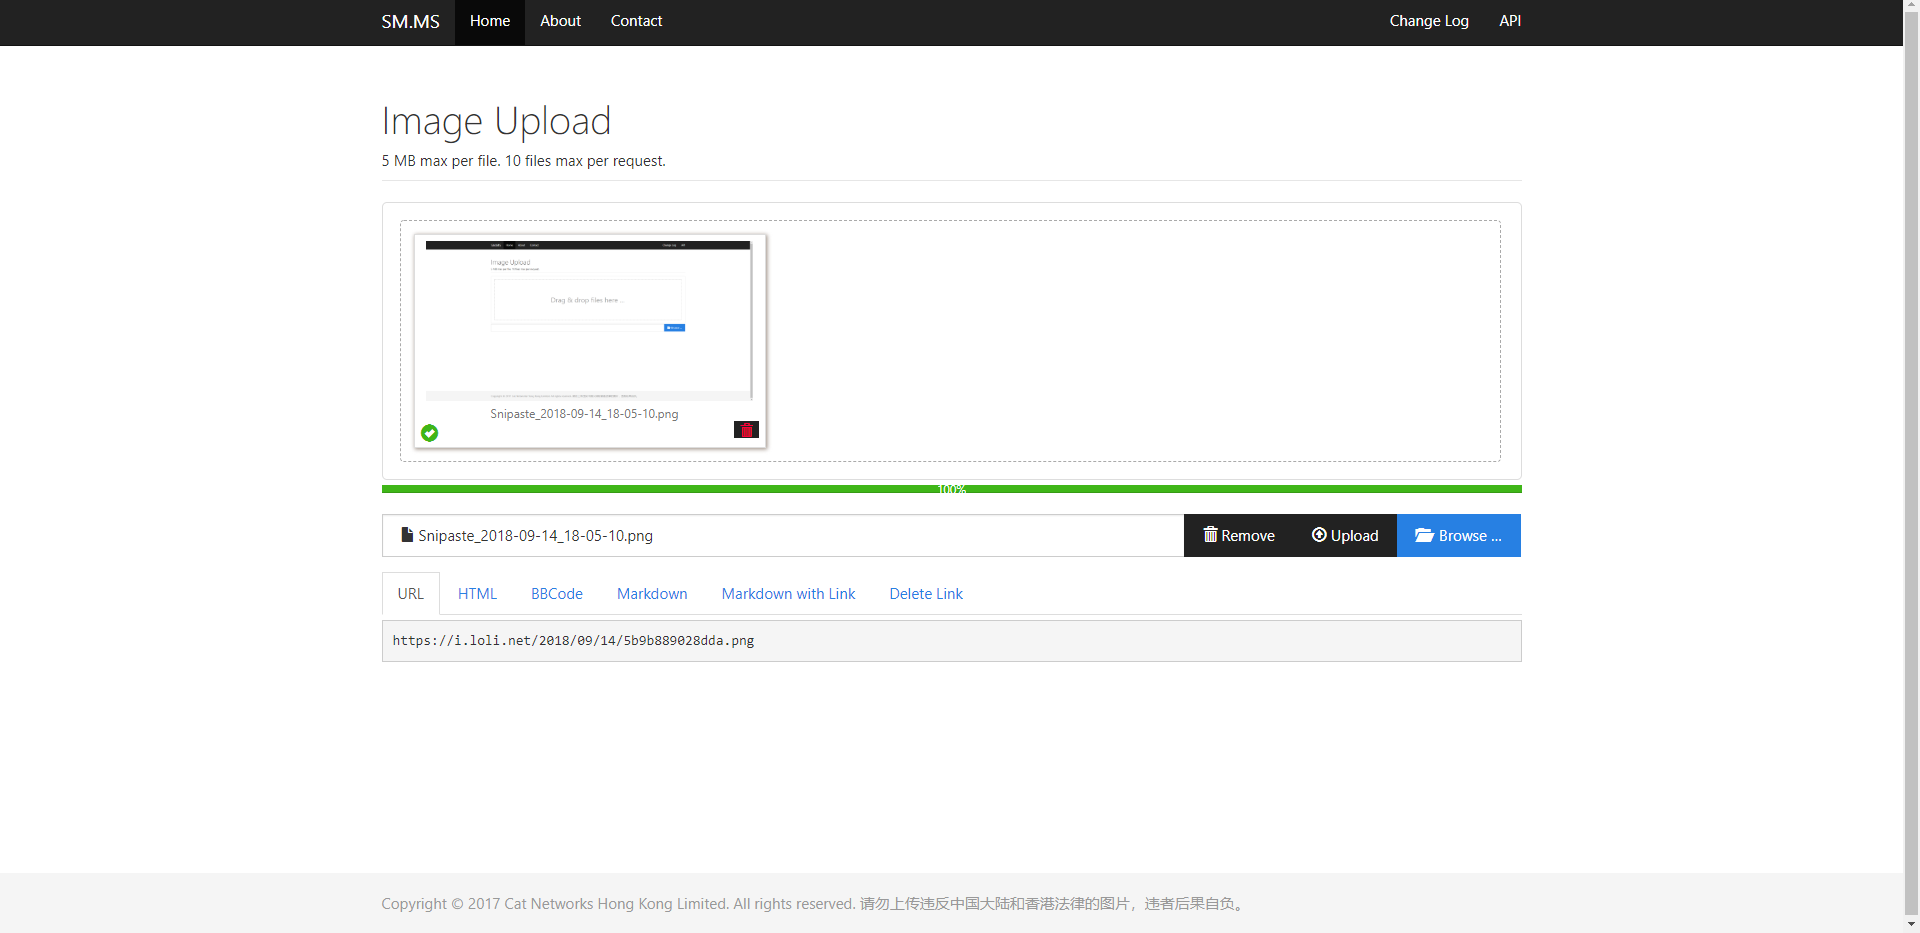
Task: Select the URL tab
Action: [x=411, y=594]
